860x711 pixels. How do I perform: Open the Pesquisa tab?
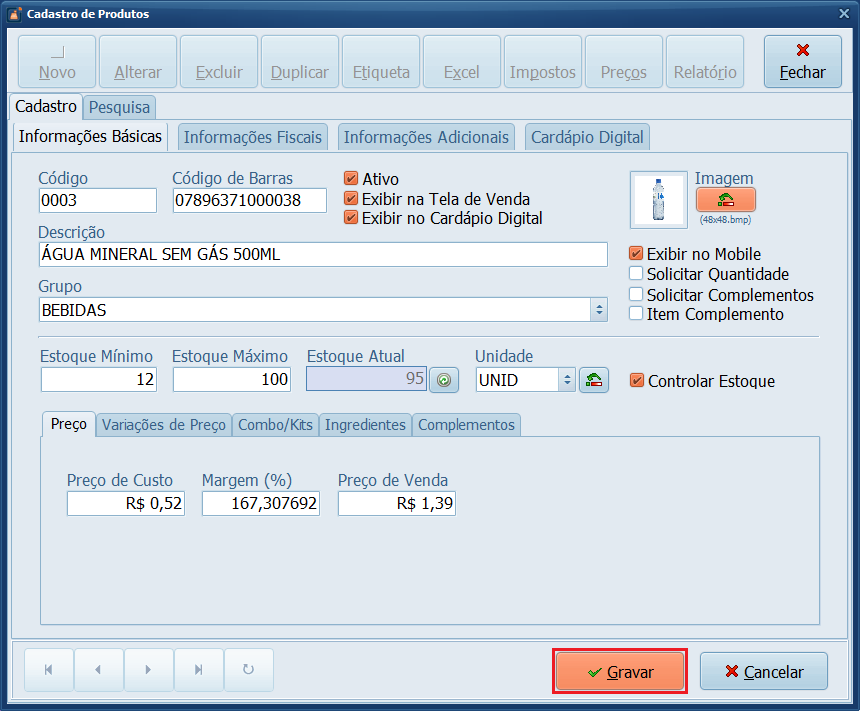pyautogui.click(x=119, y=107)
